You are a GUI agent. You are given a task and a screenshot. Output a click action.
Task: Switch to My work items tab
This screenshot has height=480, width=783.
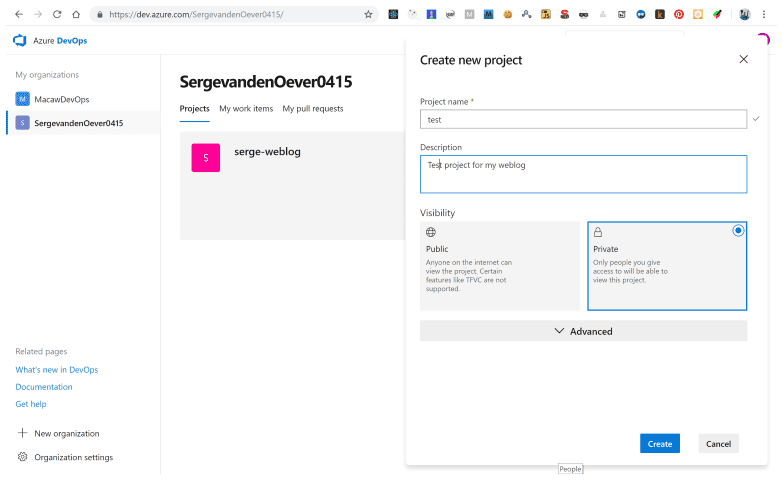246,108
